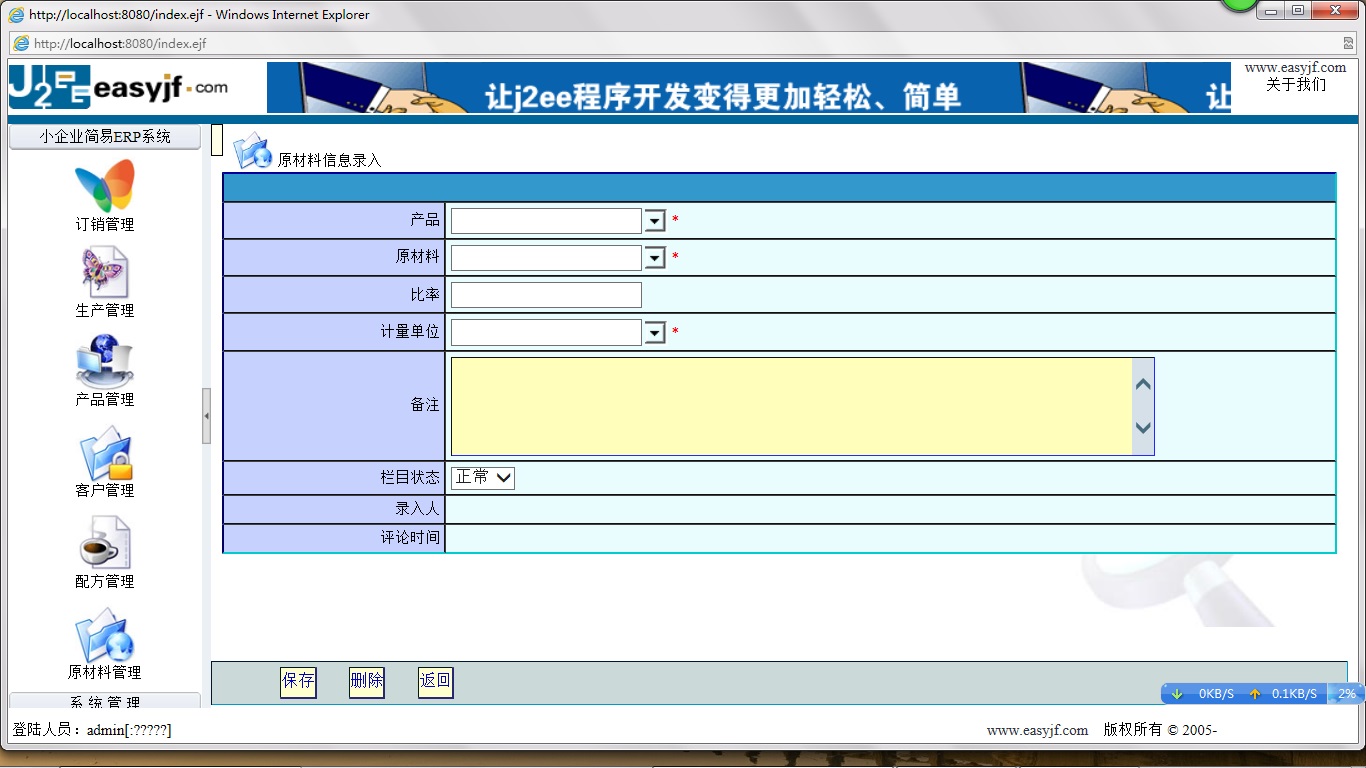Open the 配方管理 coffee cup icon
The image size is (1366, 768).
(105, 543)
